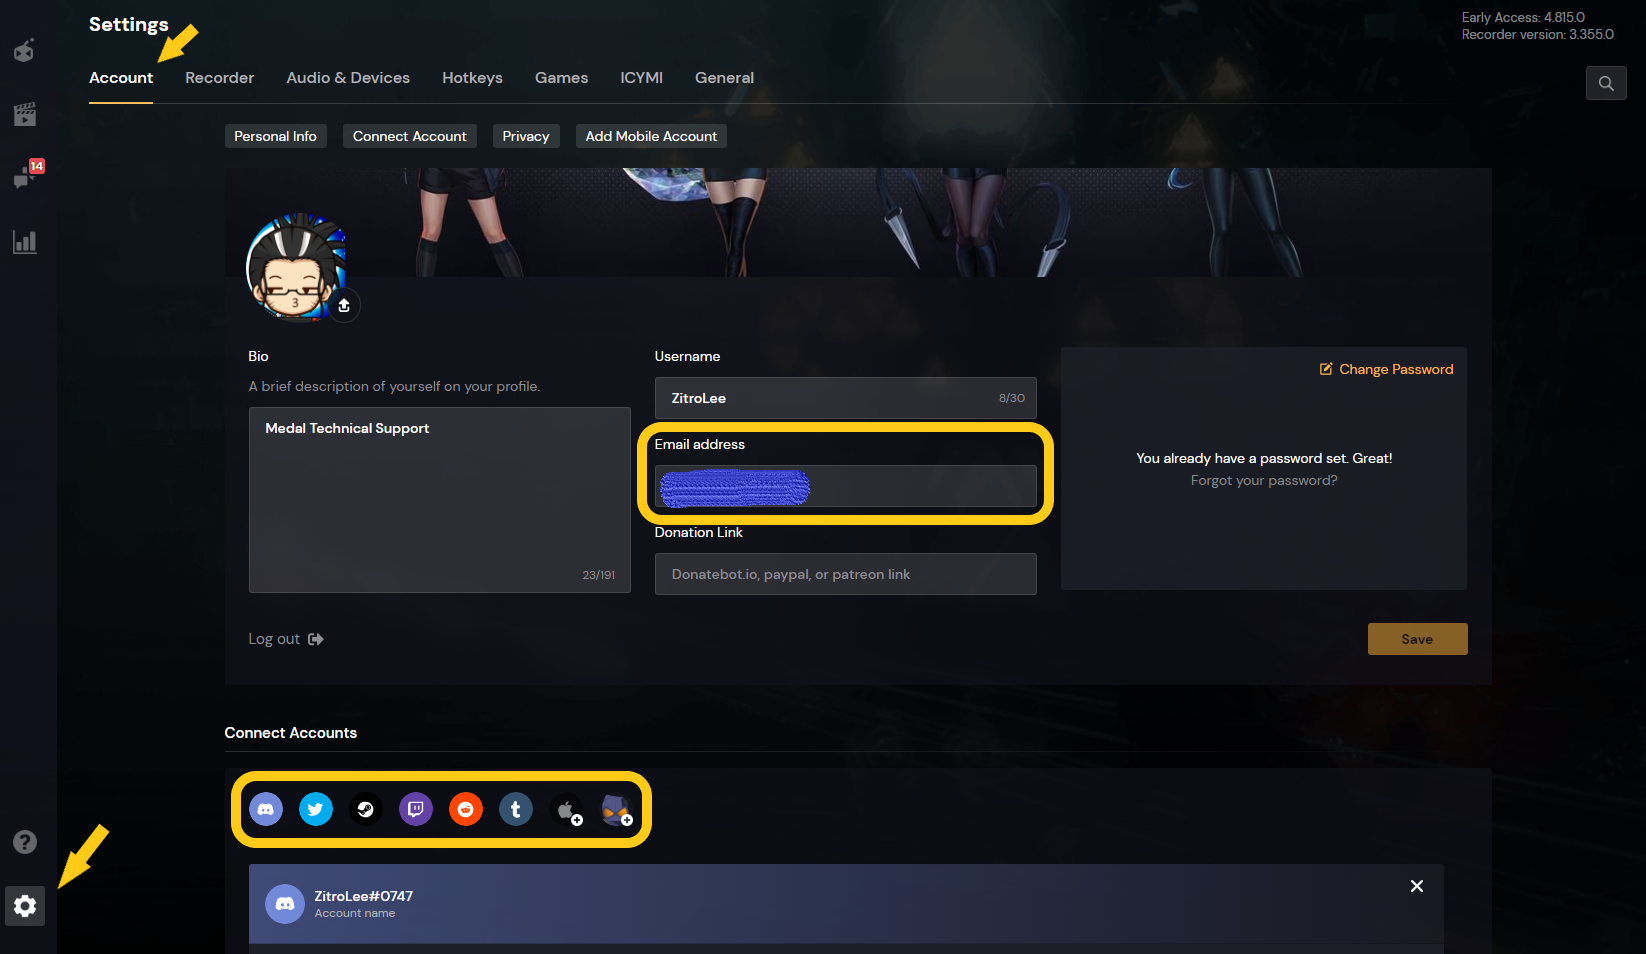Open the Clips editor sidebar icon

point(24,113)
